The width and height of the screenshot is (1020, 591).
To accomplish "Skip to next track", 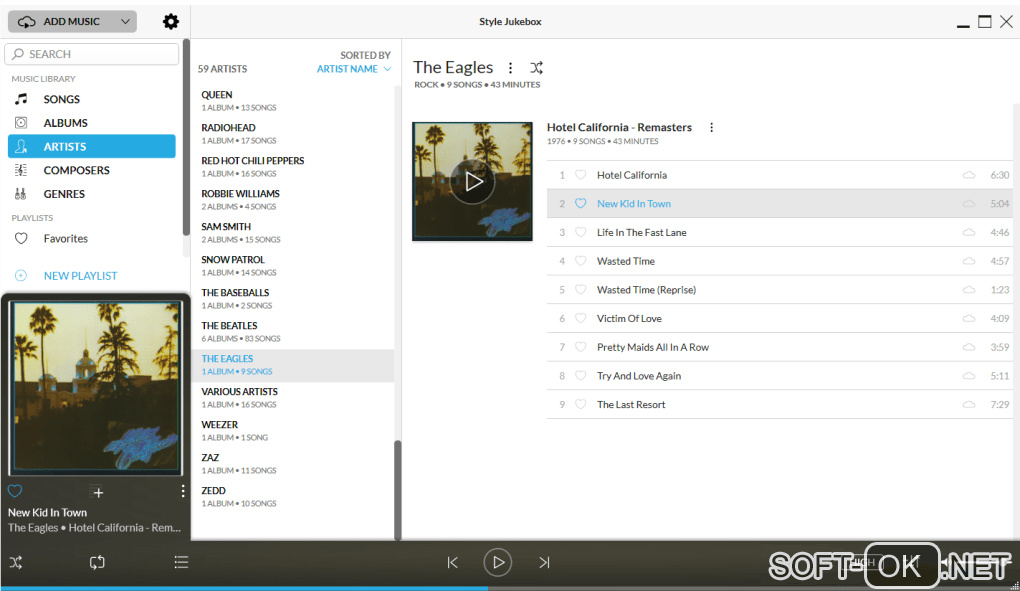I will (544, 562).
